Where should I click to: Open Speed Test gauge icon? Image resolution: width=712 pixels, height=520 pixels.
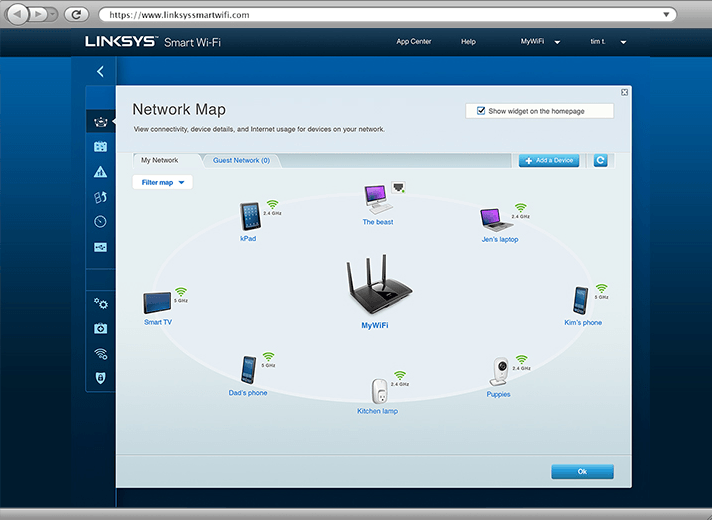click(x=100, y=222)
